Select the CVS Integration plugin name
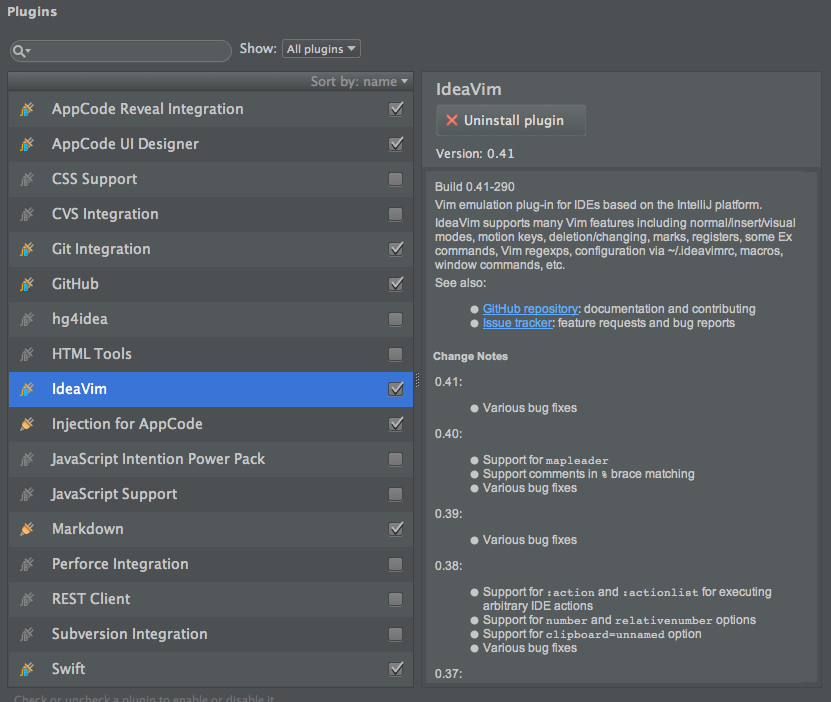The width and height of the screenshot is (831, 702). (x=105, y=214)
